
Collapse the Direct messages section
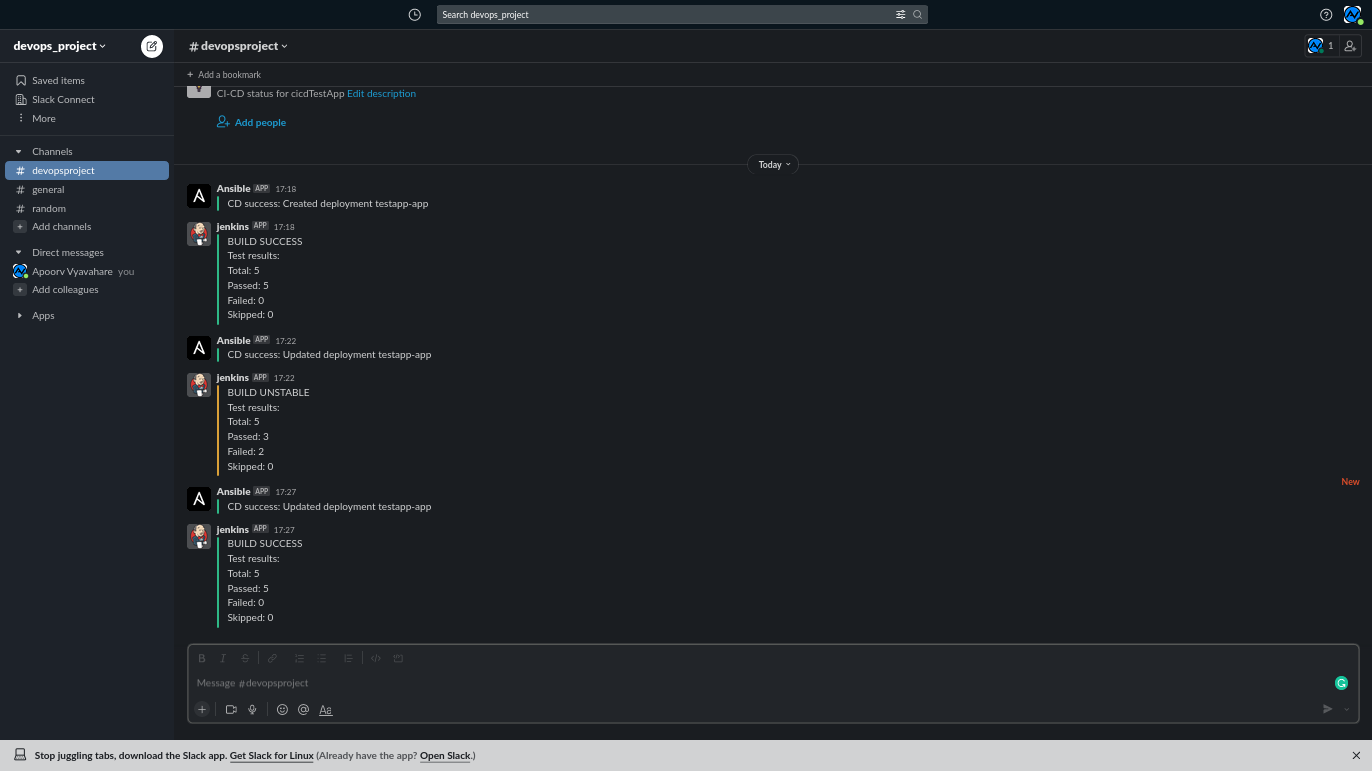pos(19,253)
